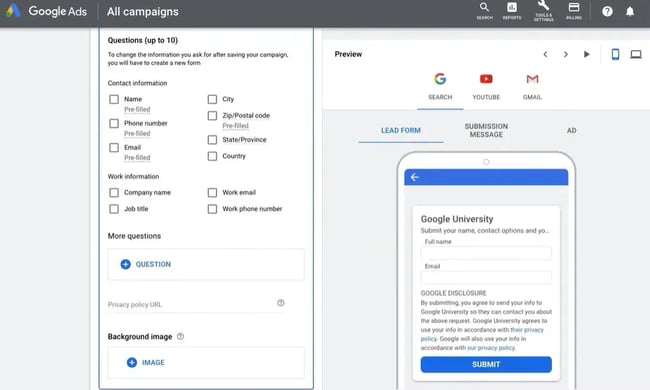The height and width of the screenshot is (390, 650).
Task: Click the back arrow in phone preview
Action: [415, 177]
